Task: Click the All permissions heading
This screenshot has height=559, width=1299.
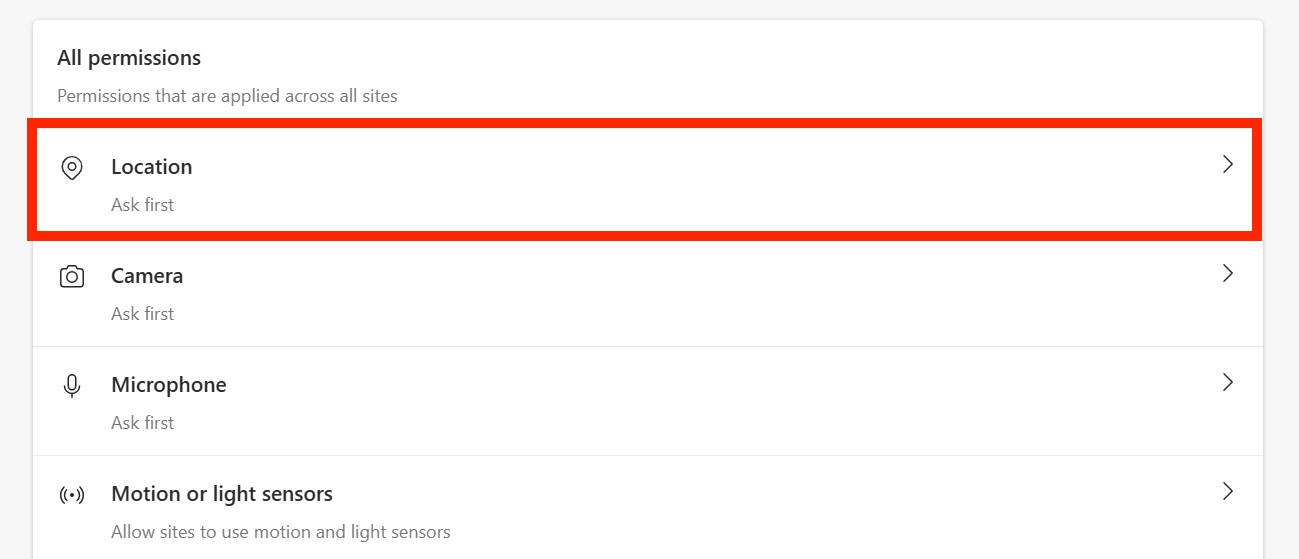Action: click(x=129, y=58)
